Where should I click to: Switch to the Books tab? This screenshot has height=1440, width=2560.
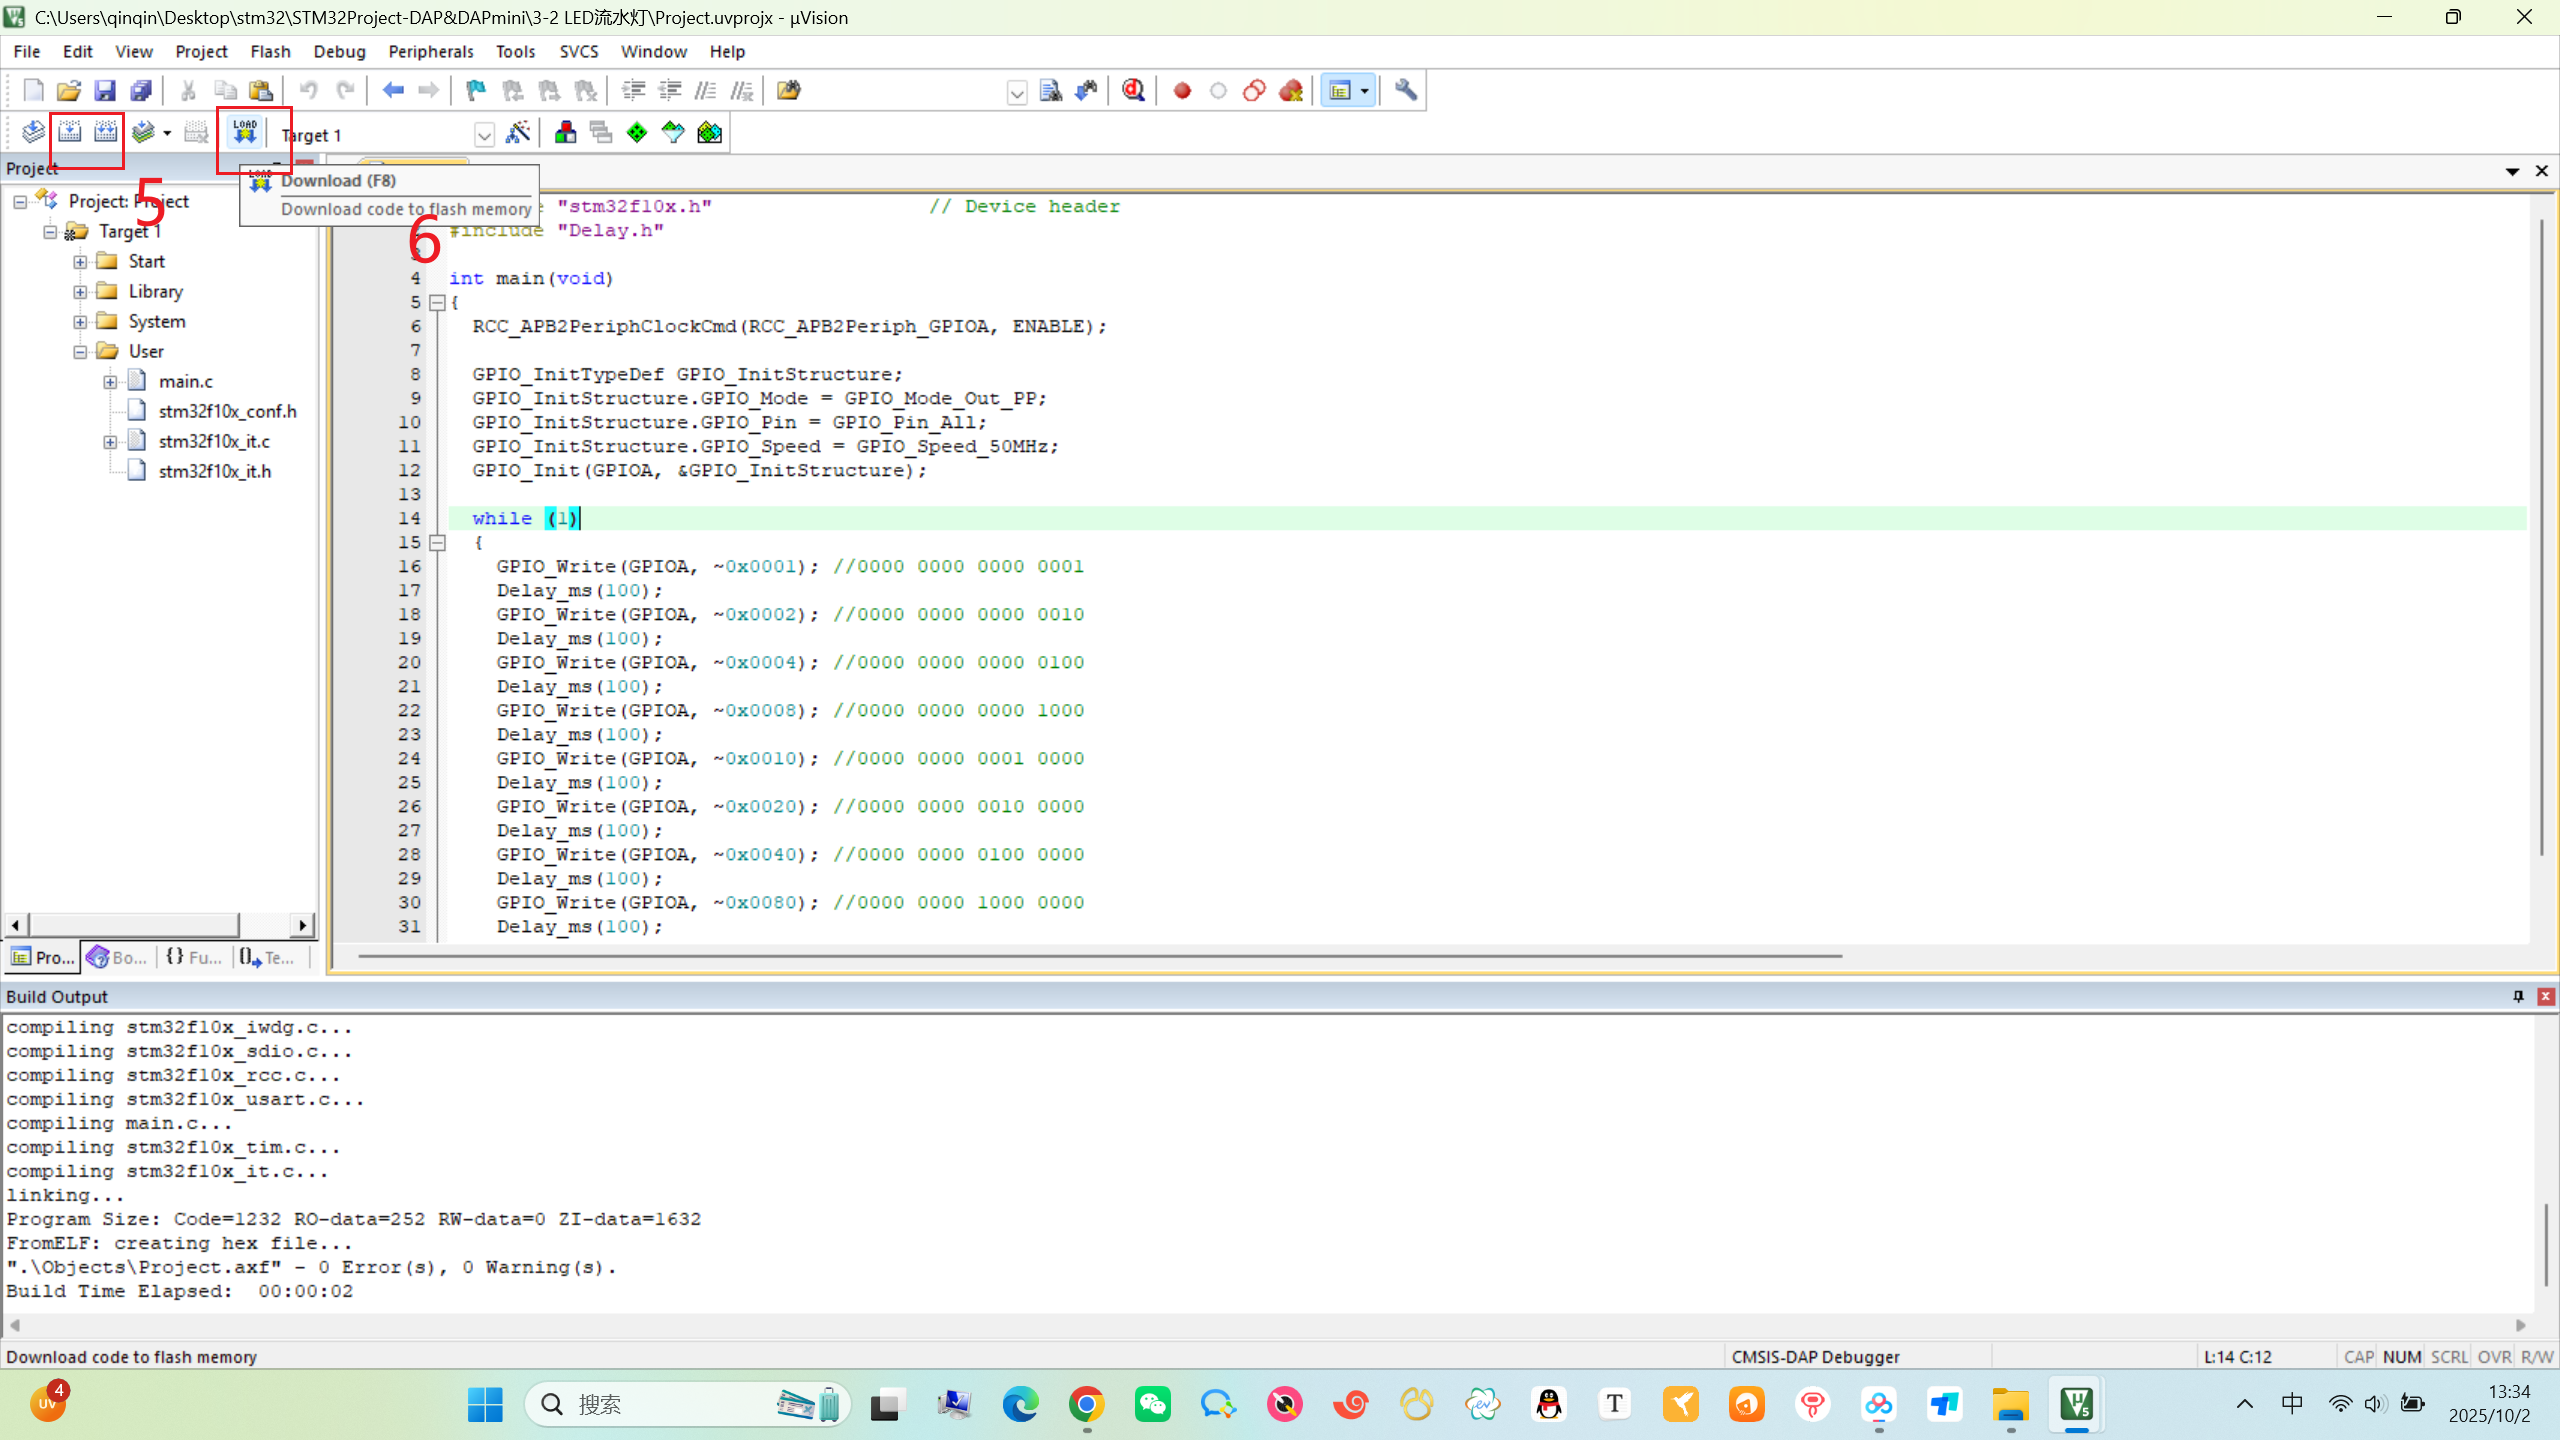point(117,957)
